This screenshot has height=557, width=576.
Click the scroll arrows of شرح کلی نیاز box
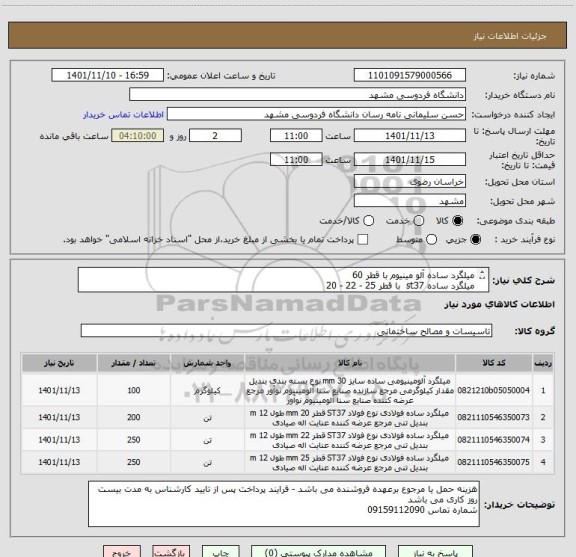(482, 275)
